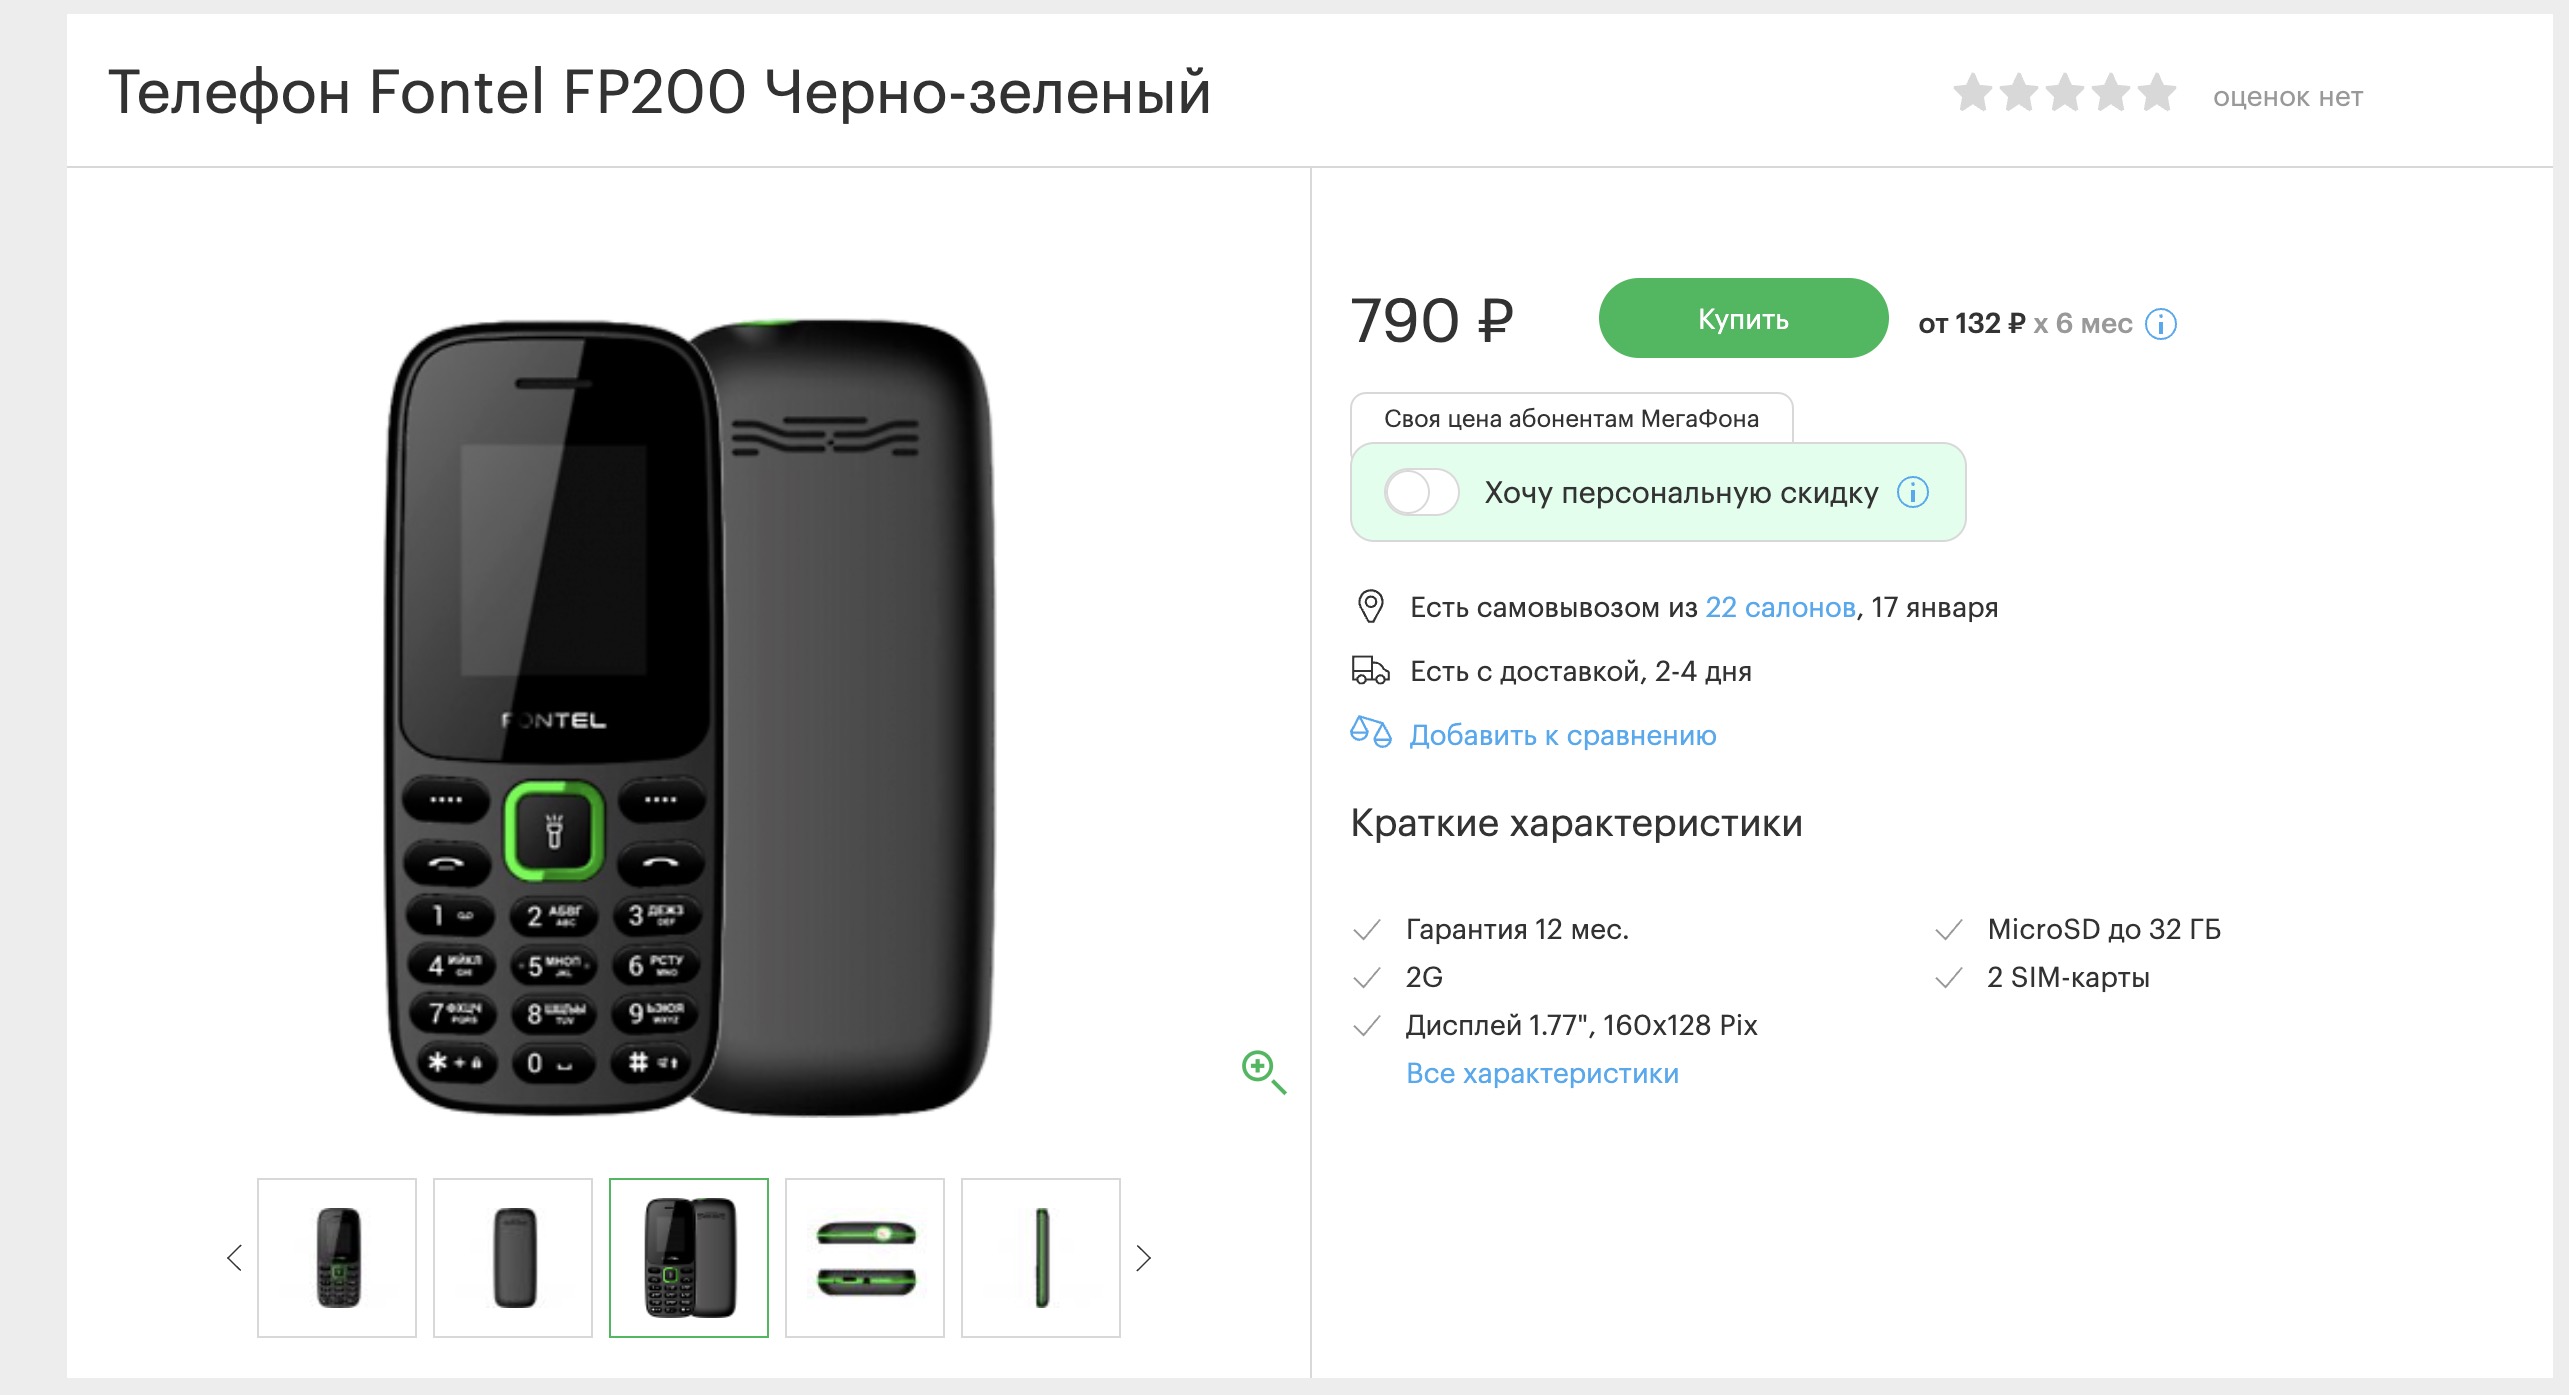Select Своя цена абонентам МегаФона tab
This screenshot has height=1395, width=2569.
(x=1571, y=418)
